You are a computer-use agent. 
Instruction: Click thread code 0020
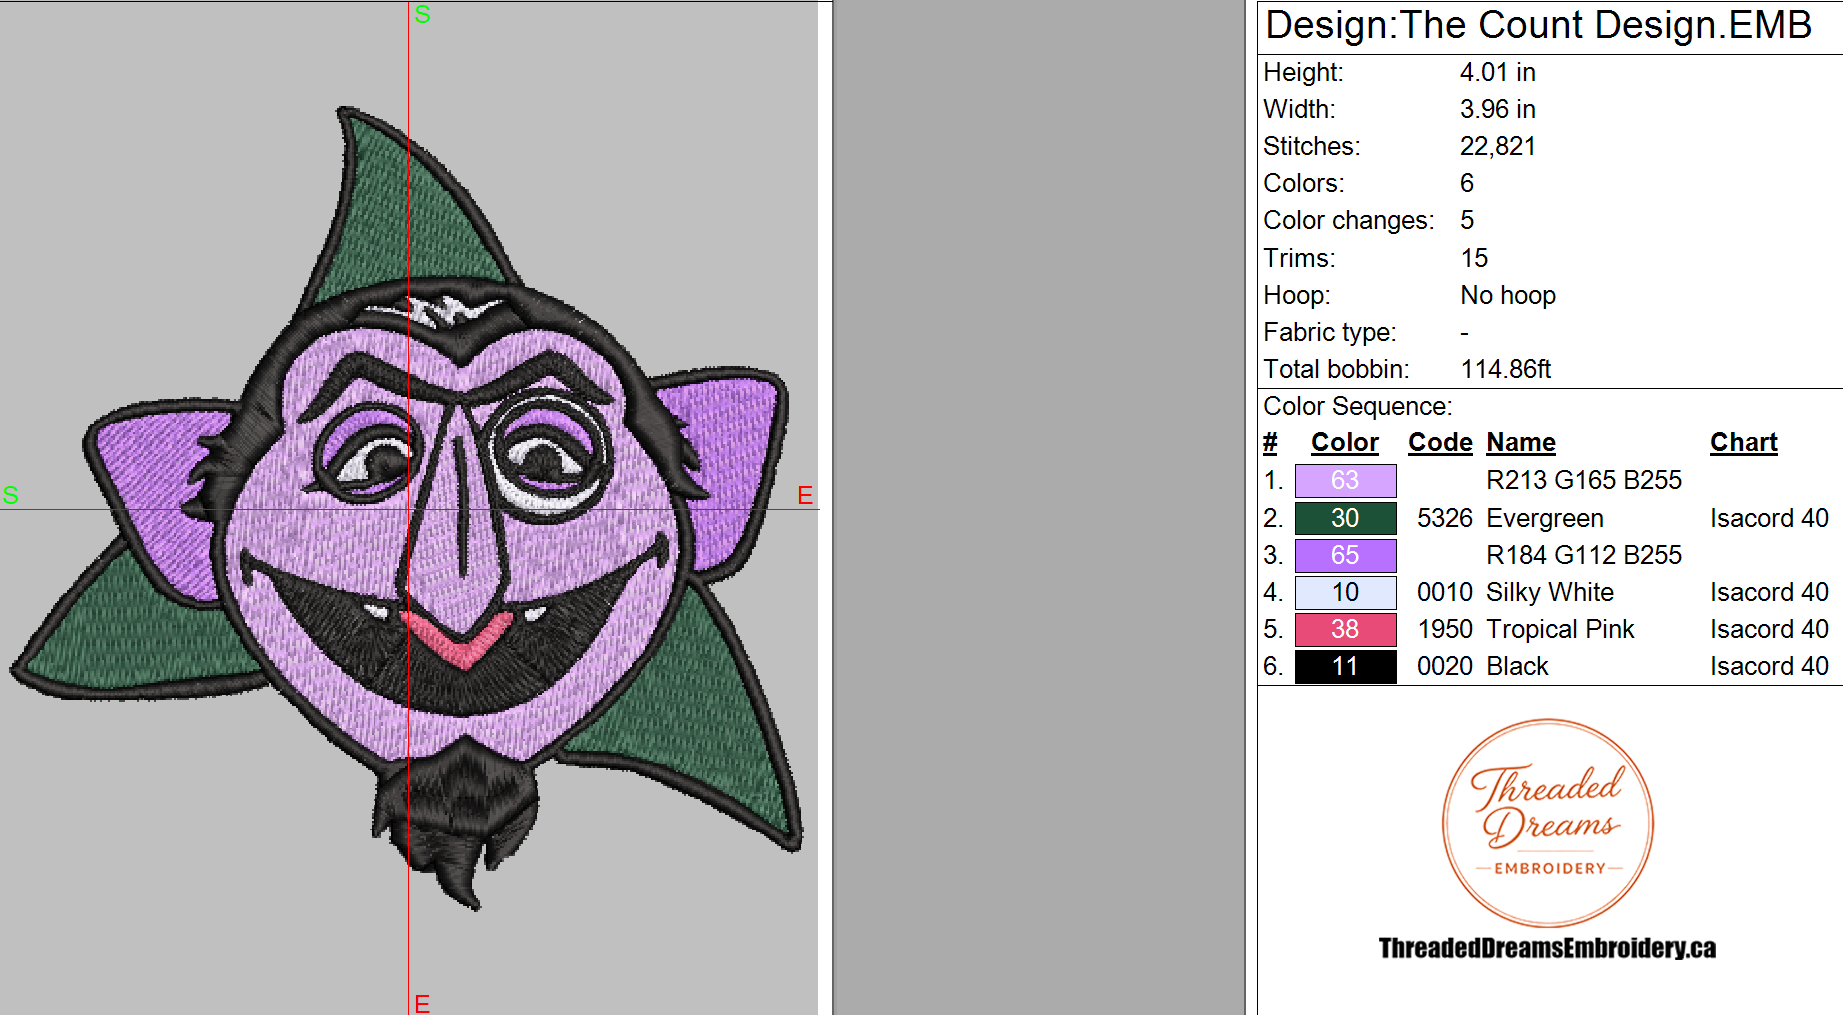1445,666
